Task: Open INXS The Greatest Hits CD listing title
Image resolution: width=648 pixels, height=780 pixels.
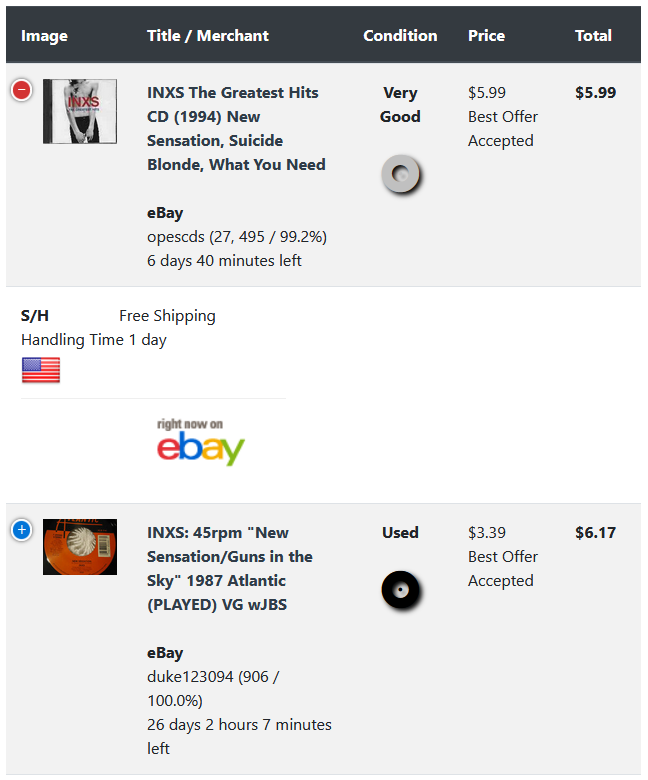Action: pyautogui.click(x=236, y=128)
